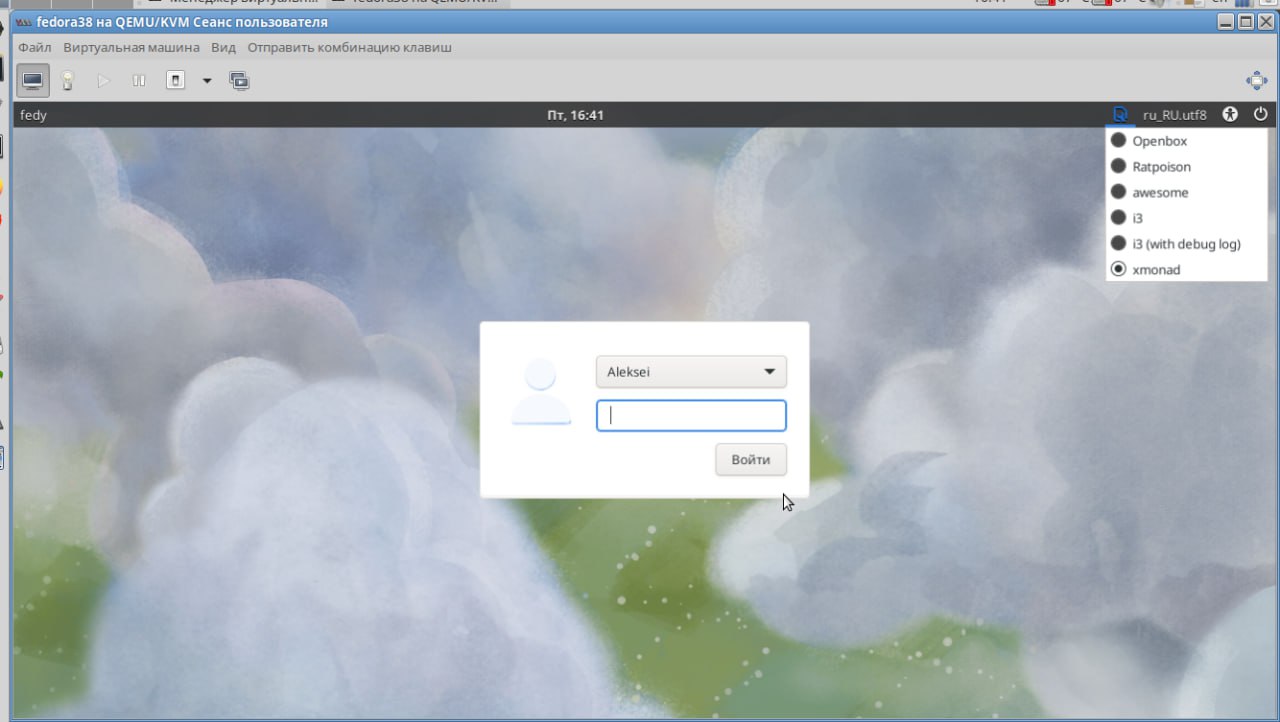The height and width of the screenshot is (722, 1280).
Task: Choose the plain i3 session
Action: click(x=1186, y=217)
